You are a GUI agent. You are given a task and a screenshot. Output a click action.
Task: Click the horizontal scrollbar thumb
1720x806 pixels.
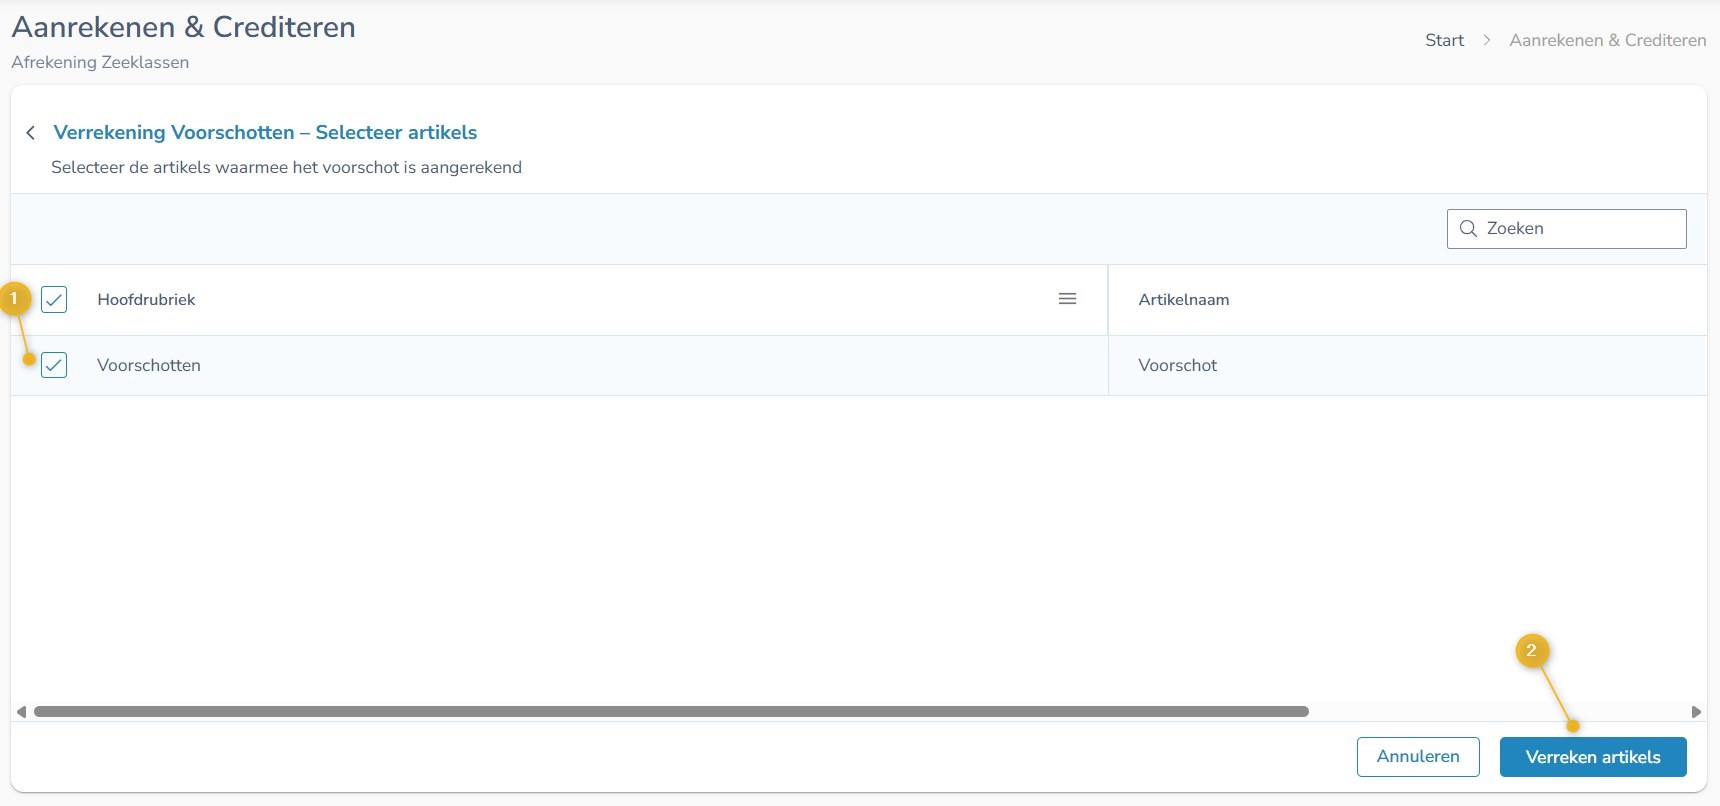[670, 712]
